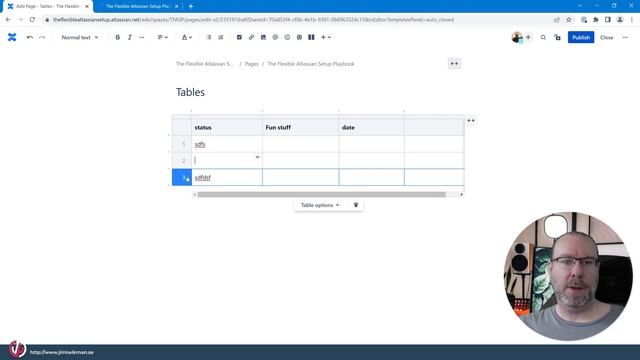Open the Pages breadcrumb
Image resolution: width=640 pixels, height=360 pixels.
252,64
